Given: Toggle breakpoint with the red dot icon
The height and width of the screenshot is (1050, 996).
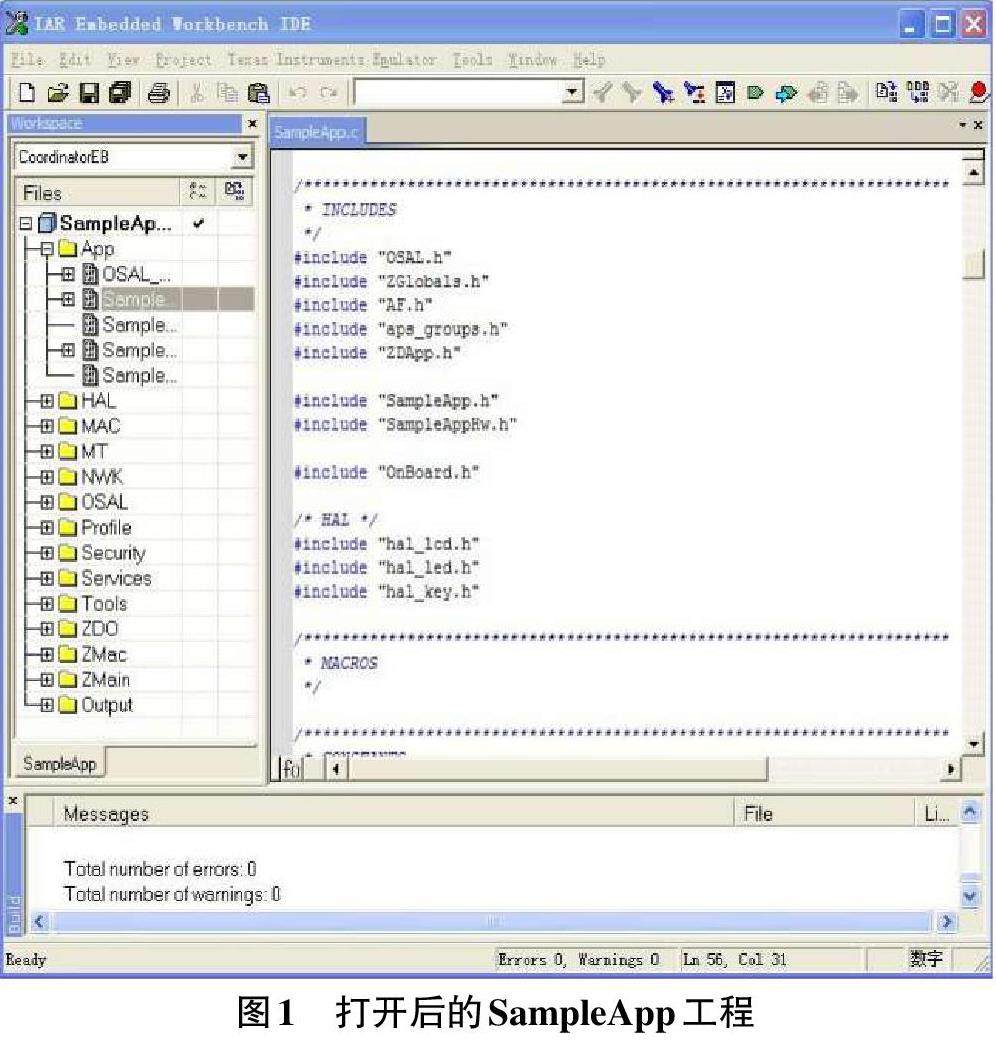Looking at the screenshot, I should (979, 92).
